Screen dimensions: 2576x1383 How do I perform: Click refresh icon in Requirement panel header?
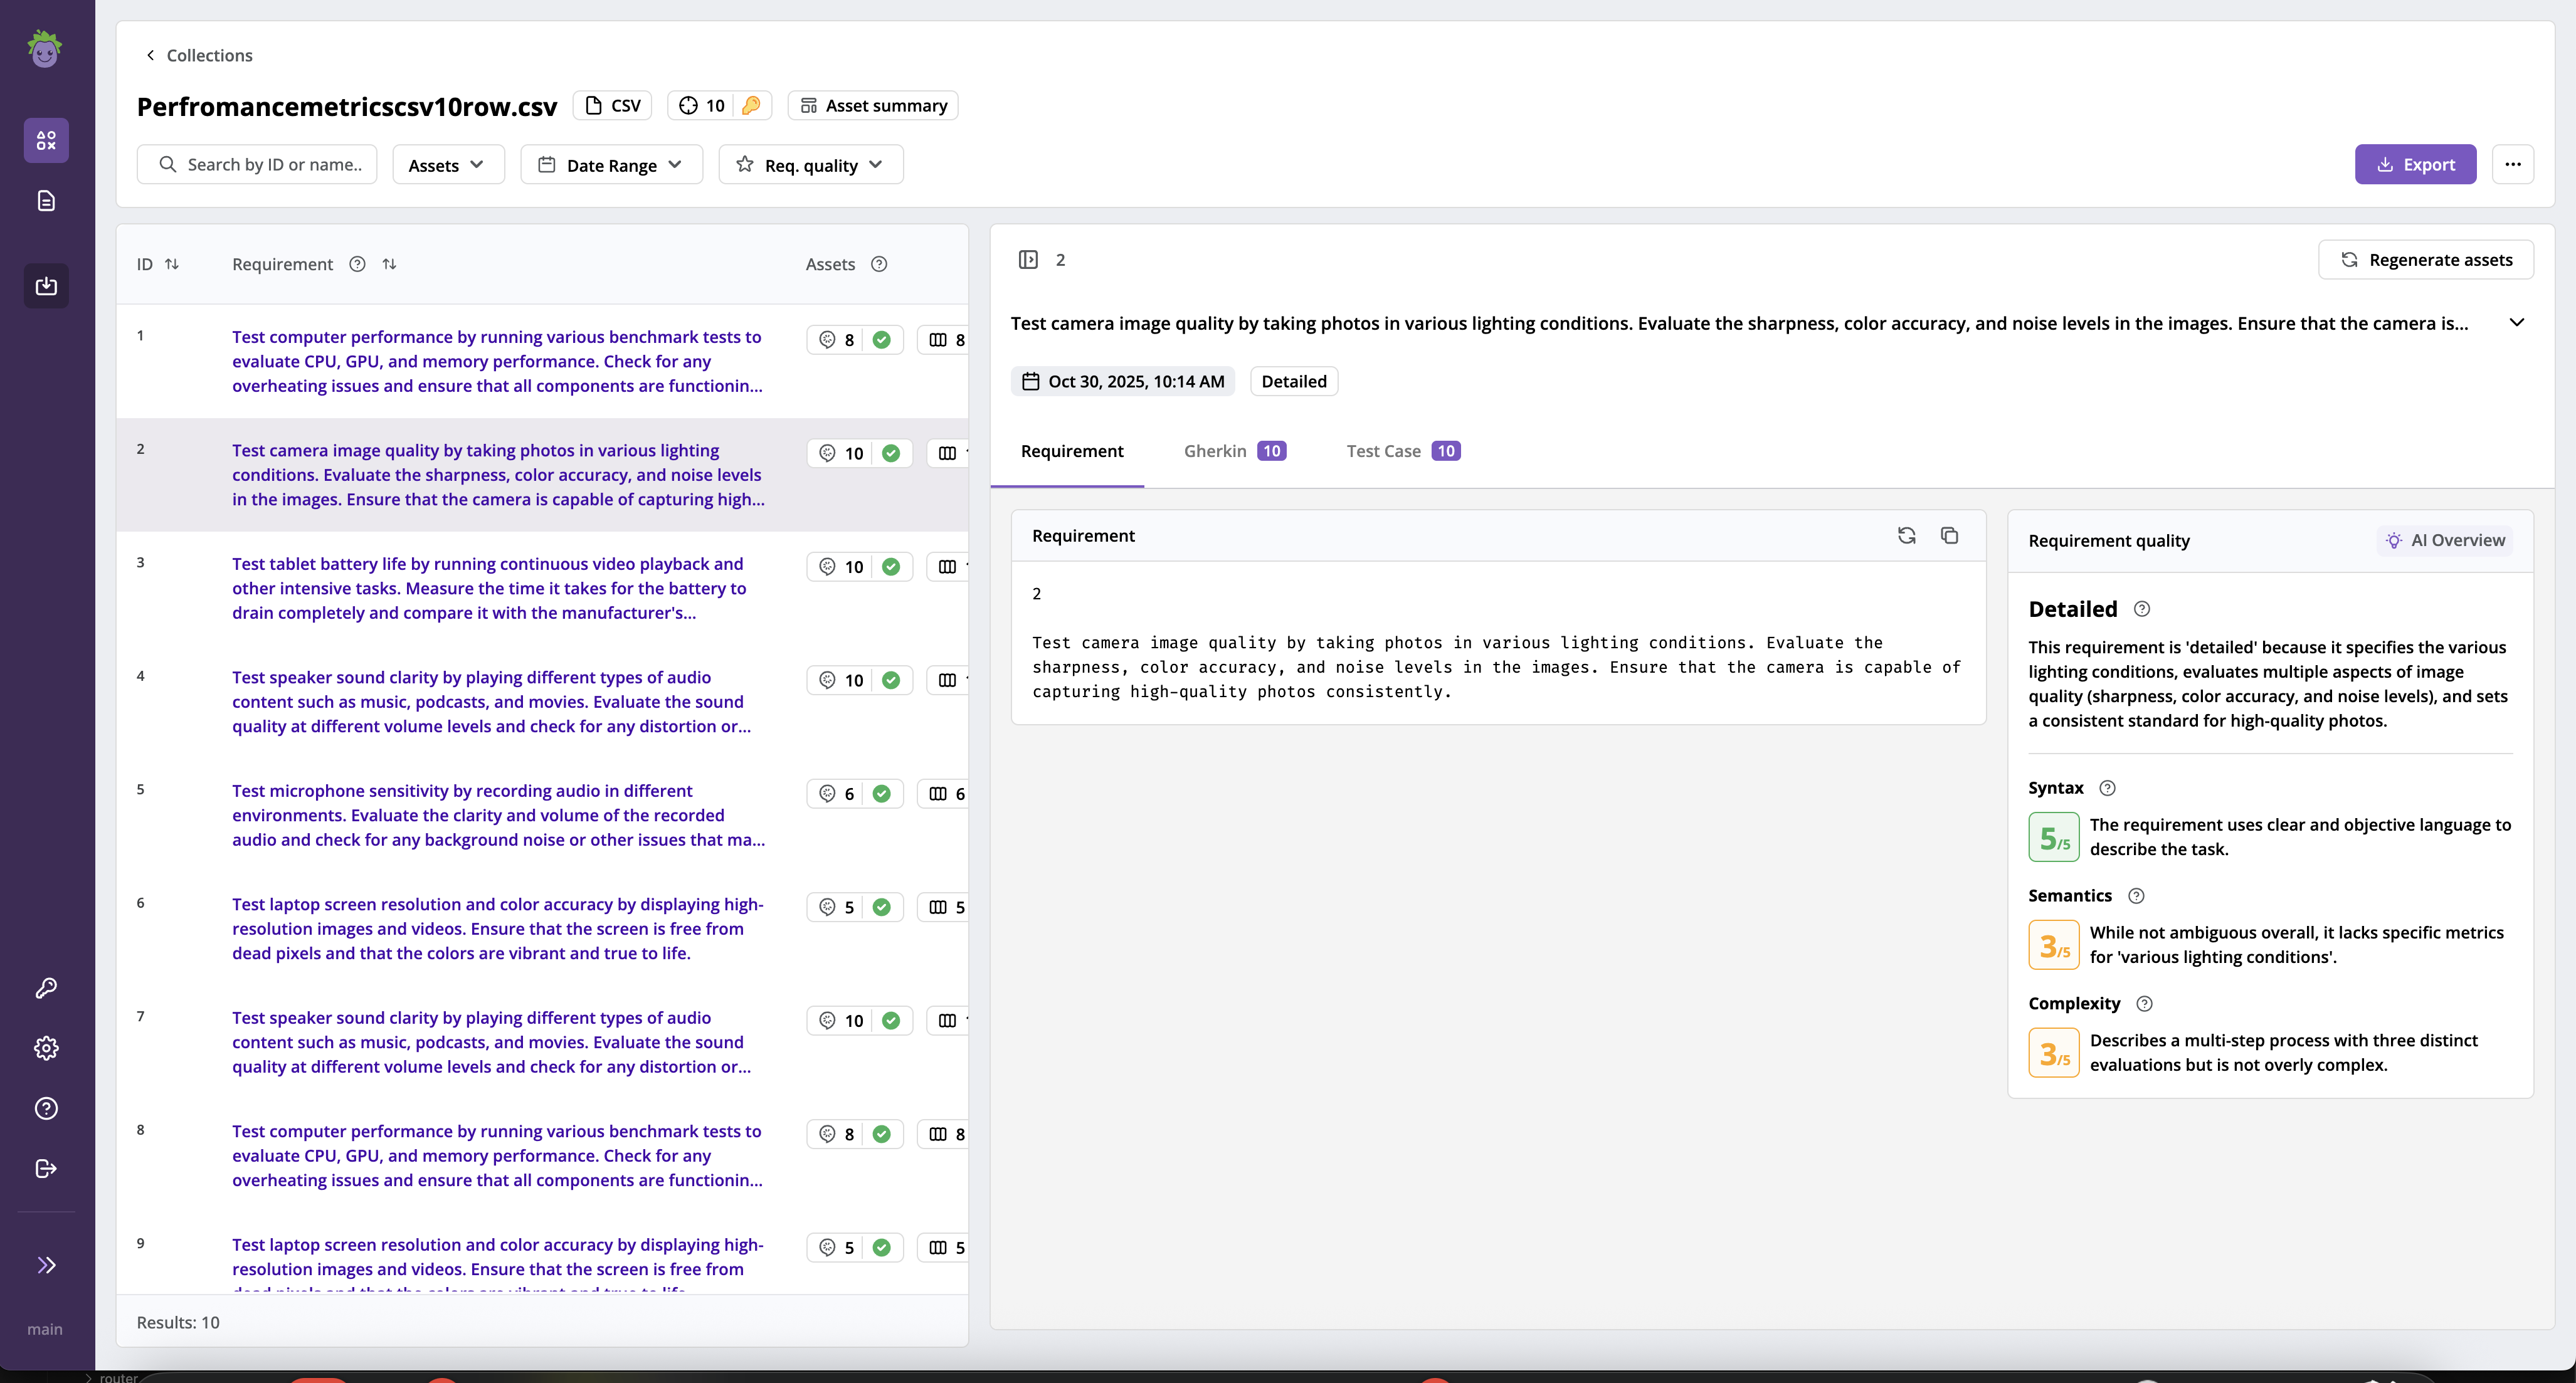[x=1906, y=536]
